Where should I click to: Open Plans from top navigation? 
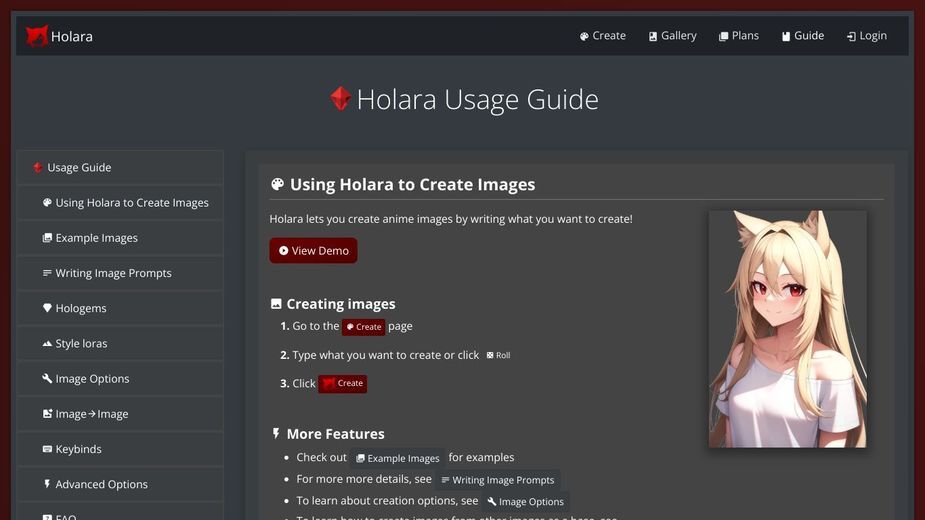coord(739,36)
